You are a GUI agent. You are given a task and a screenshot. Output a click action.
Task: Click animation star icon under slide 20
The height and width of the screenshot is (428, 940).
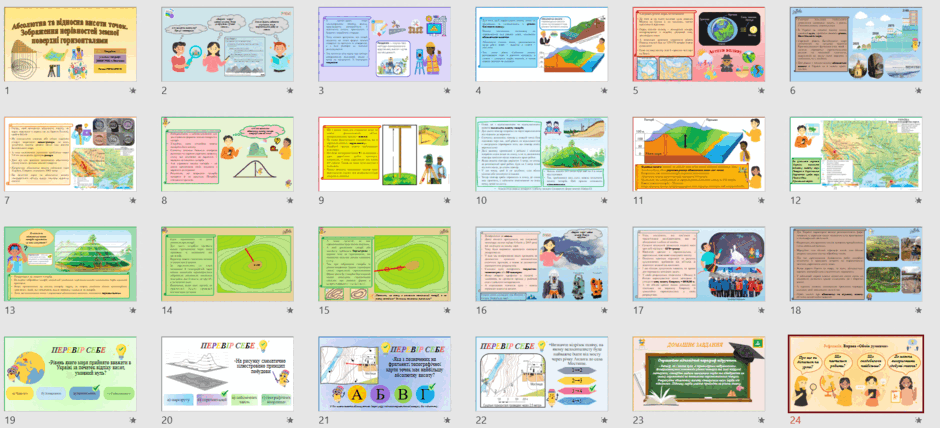290,420
